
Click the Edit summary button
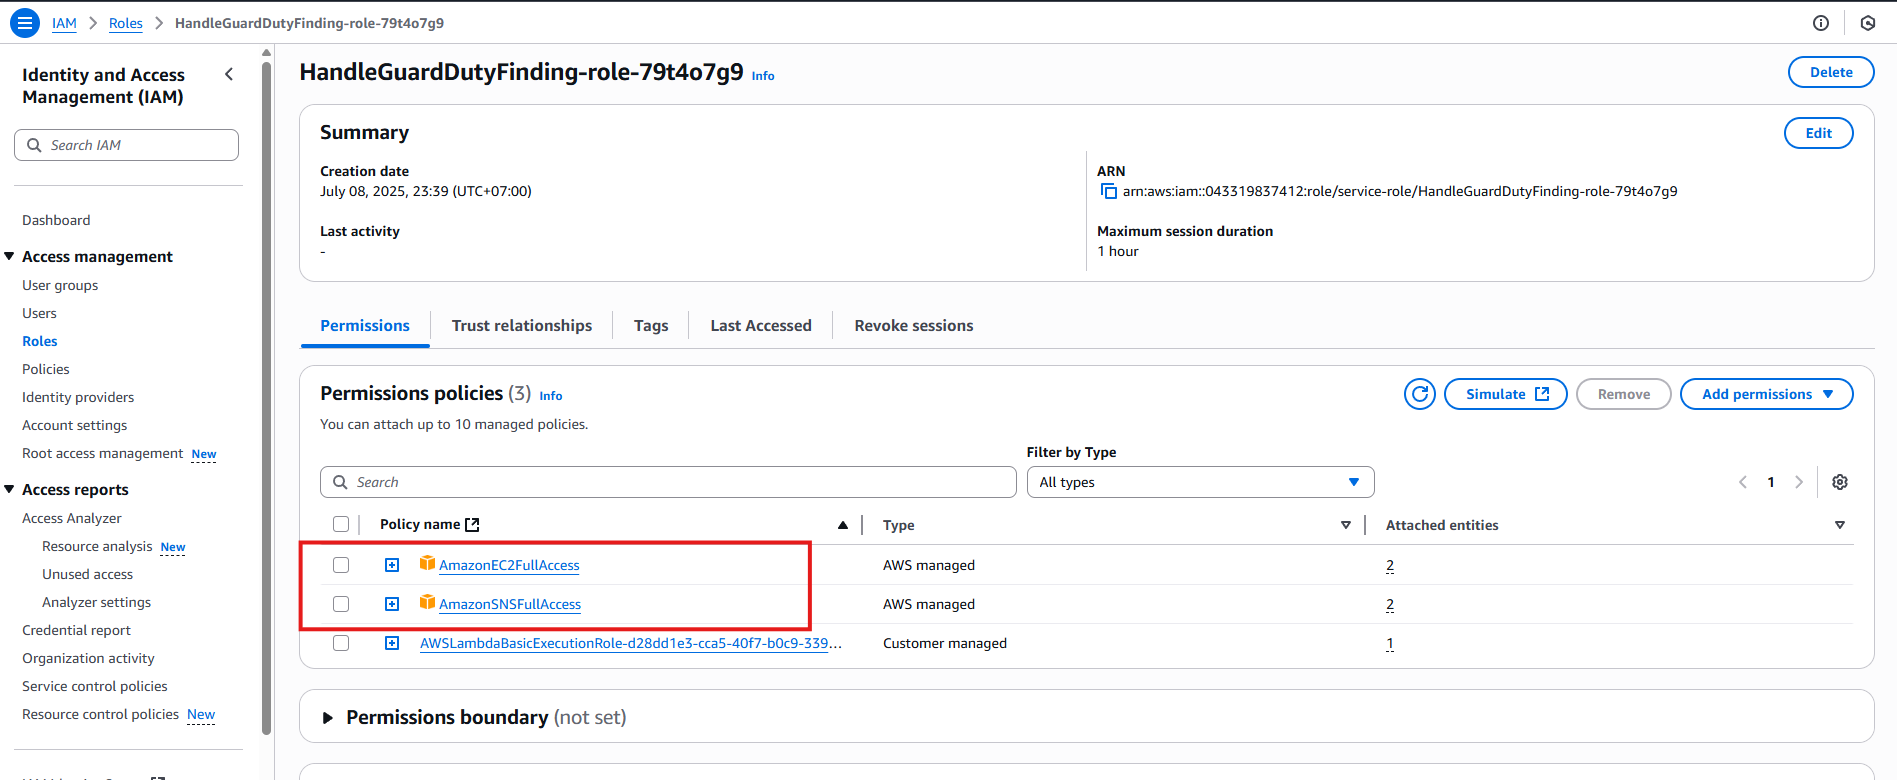tap(1819, 133)
